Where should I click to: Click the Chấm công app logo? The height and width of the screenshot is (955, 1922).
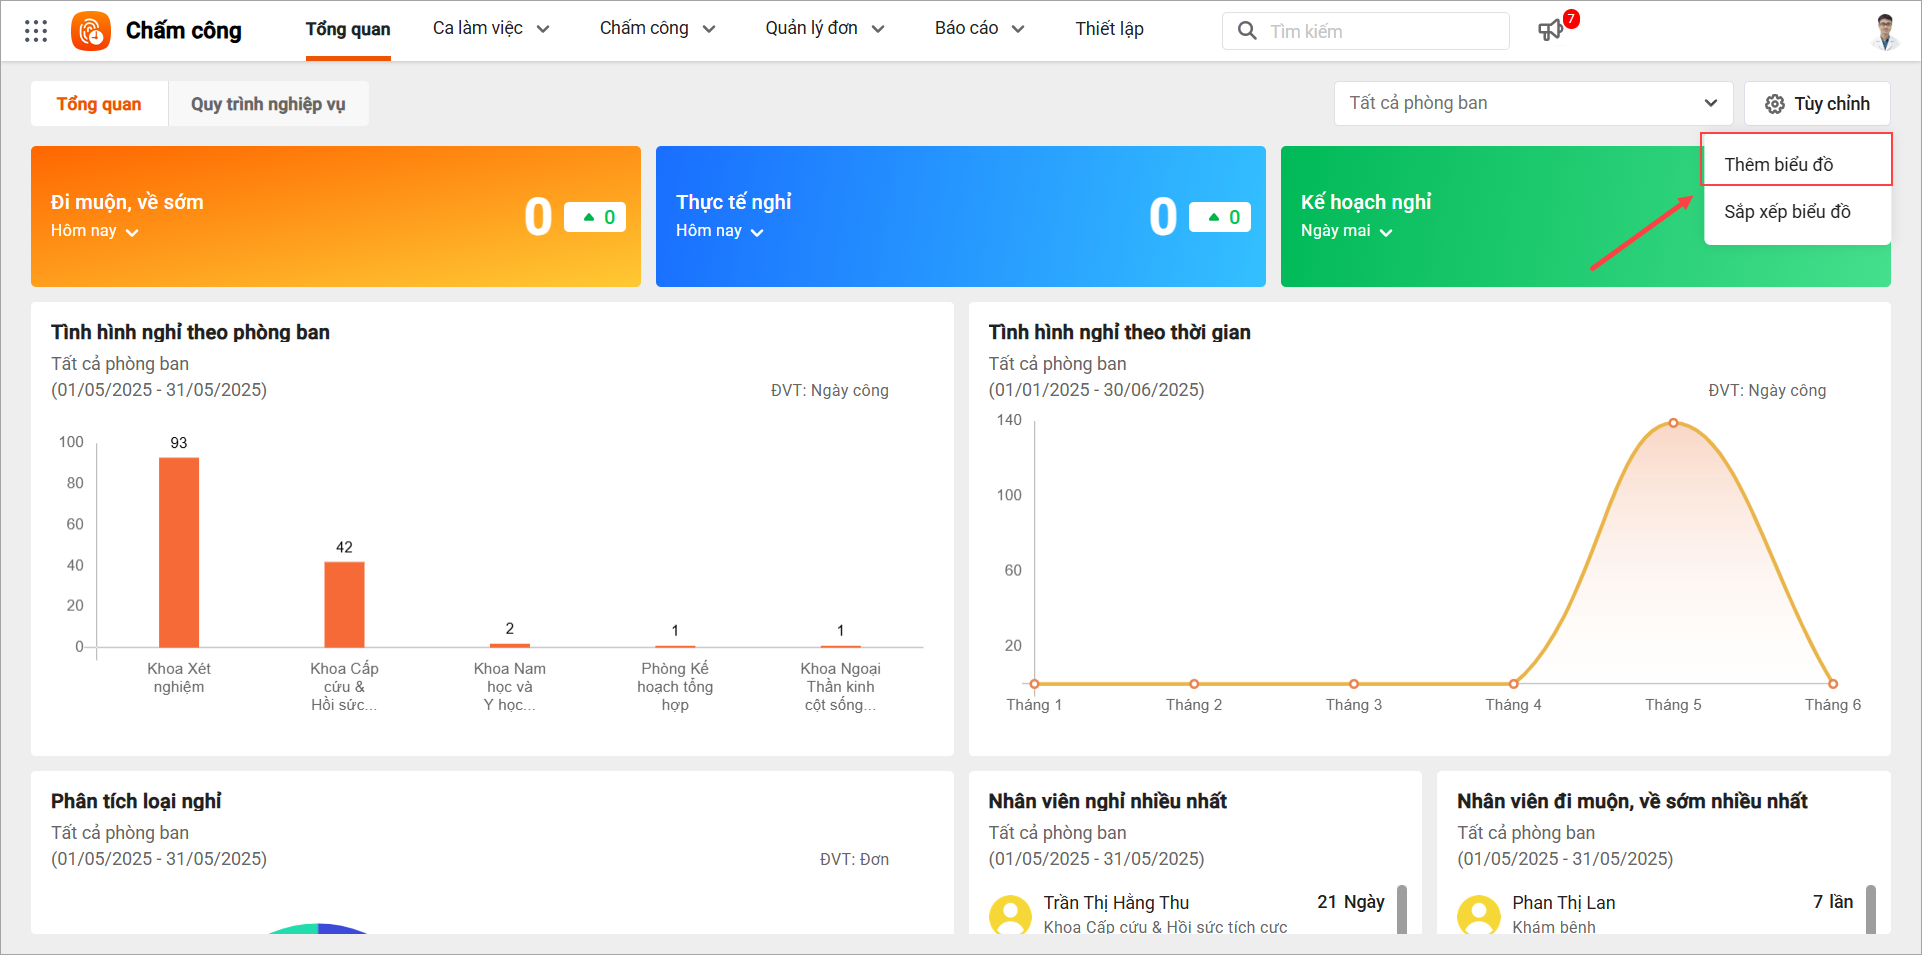point(91,31)
